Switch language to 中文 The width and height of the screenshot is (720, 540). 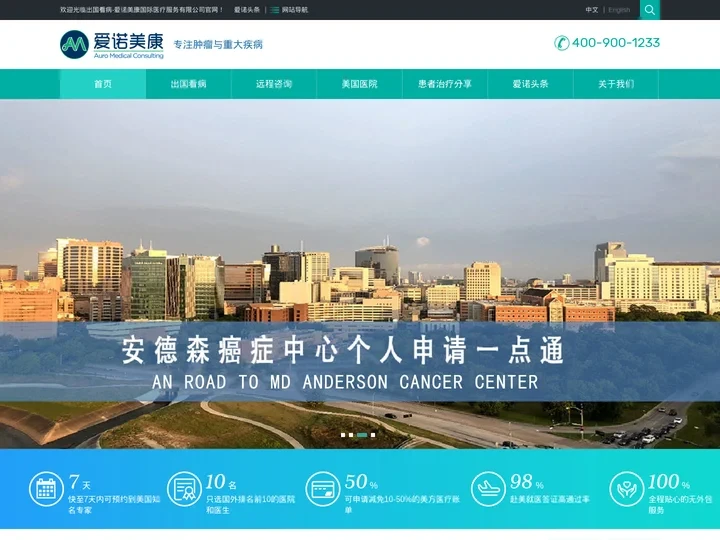pos(591,10)
